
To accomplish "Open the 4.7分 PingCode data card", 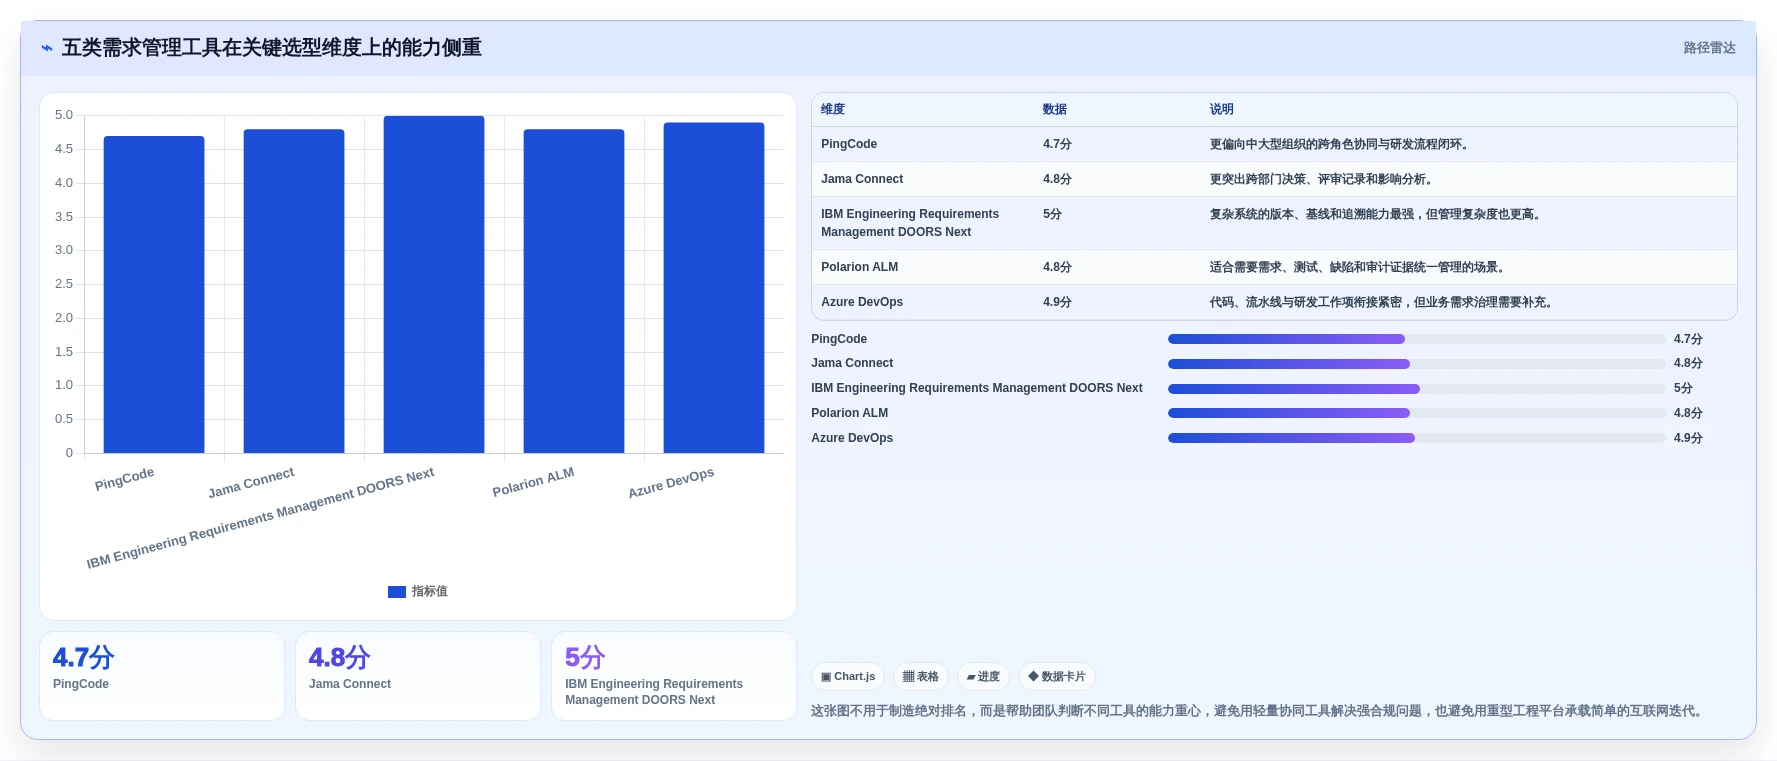I will [x=162, y=676].
